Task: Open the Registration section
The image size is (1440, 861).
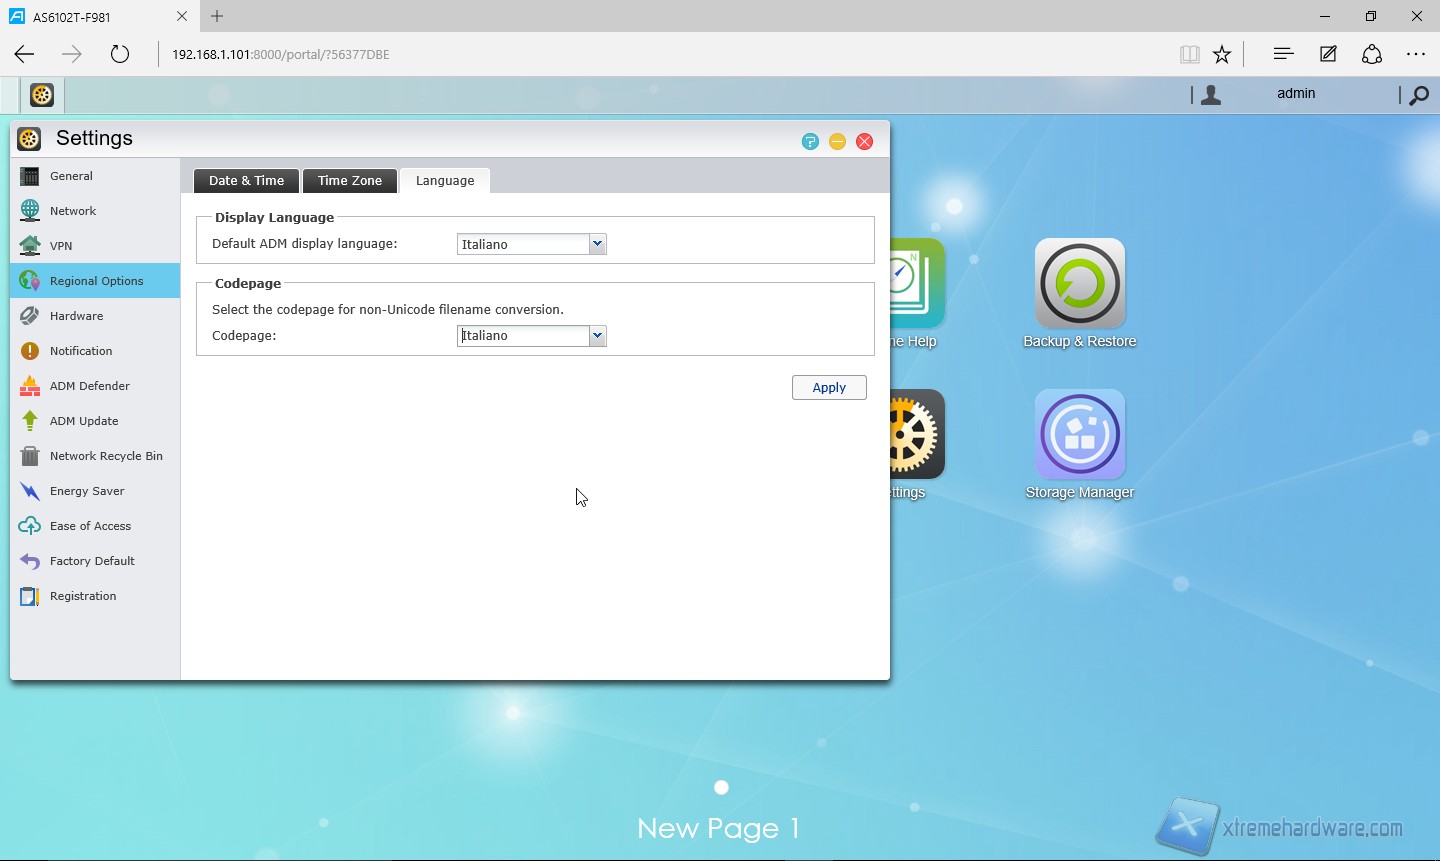Action: point(83,596)
